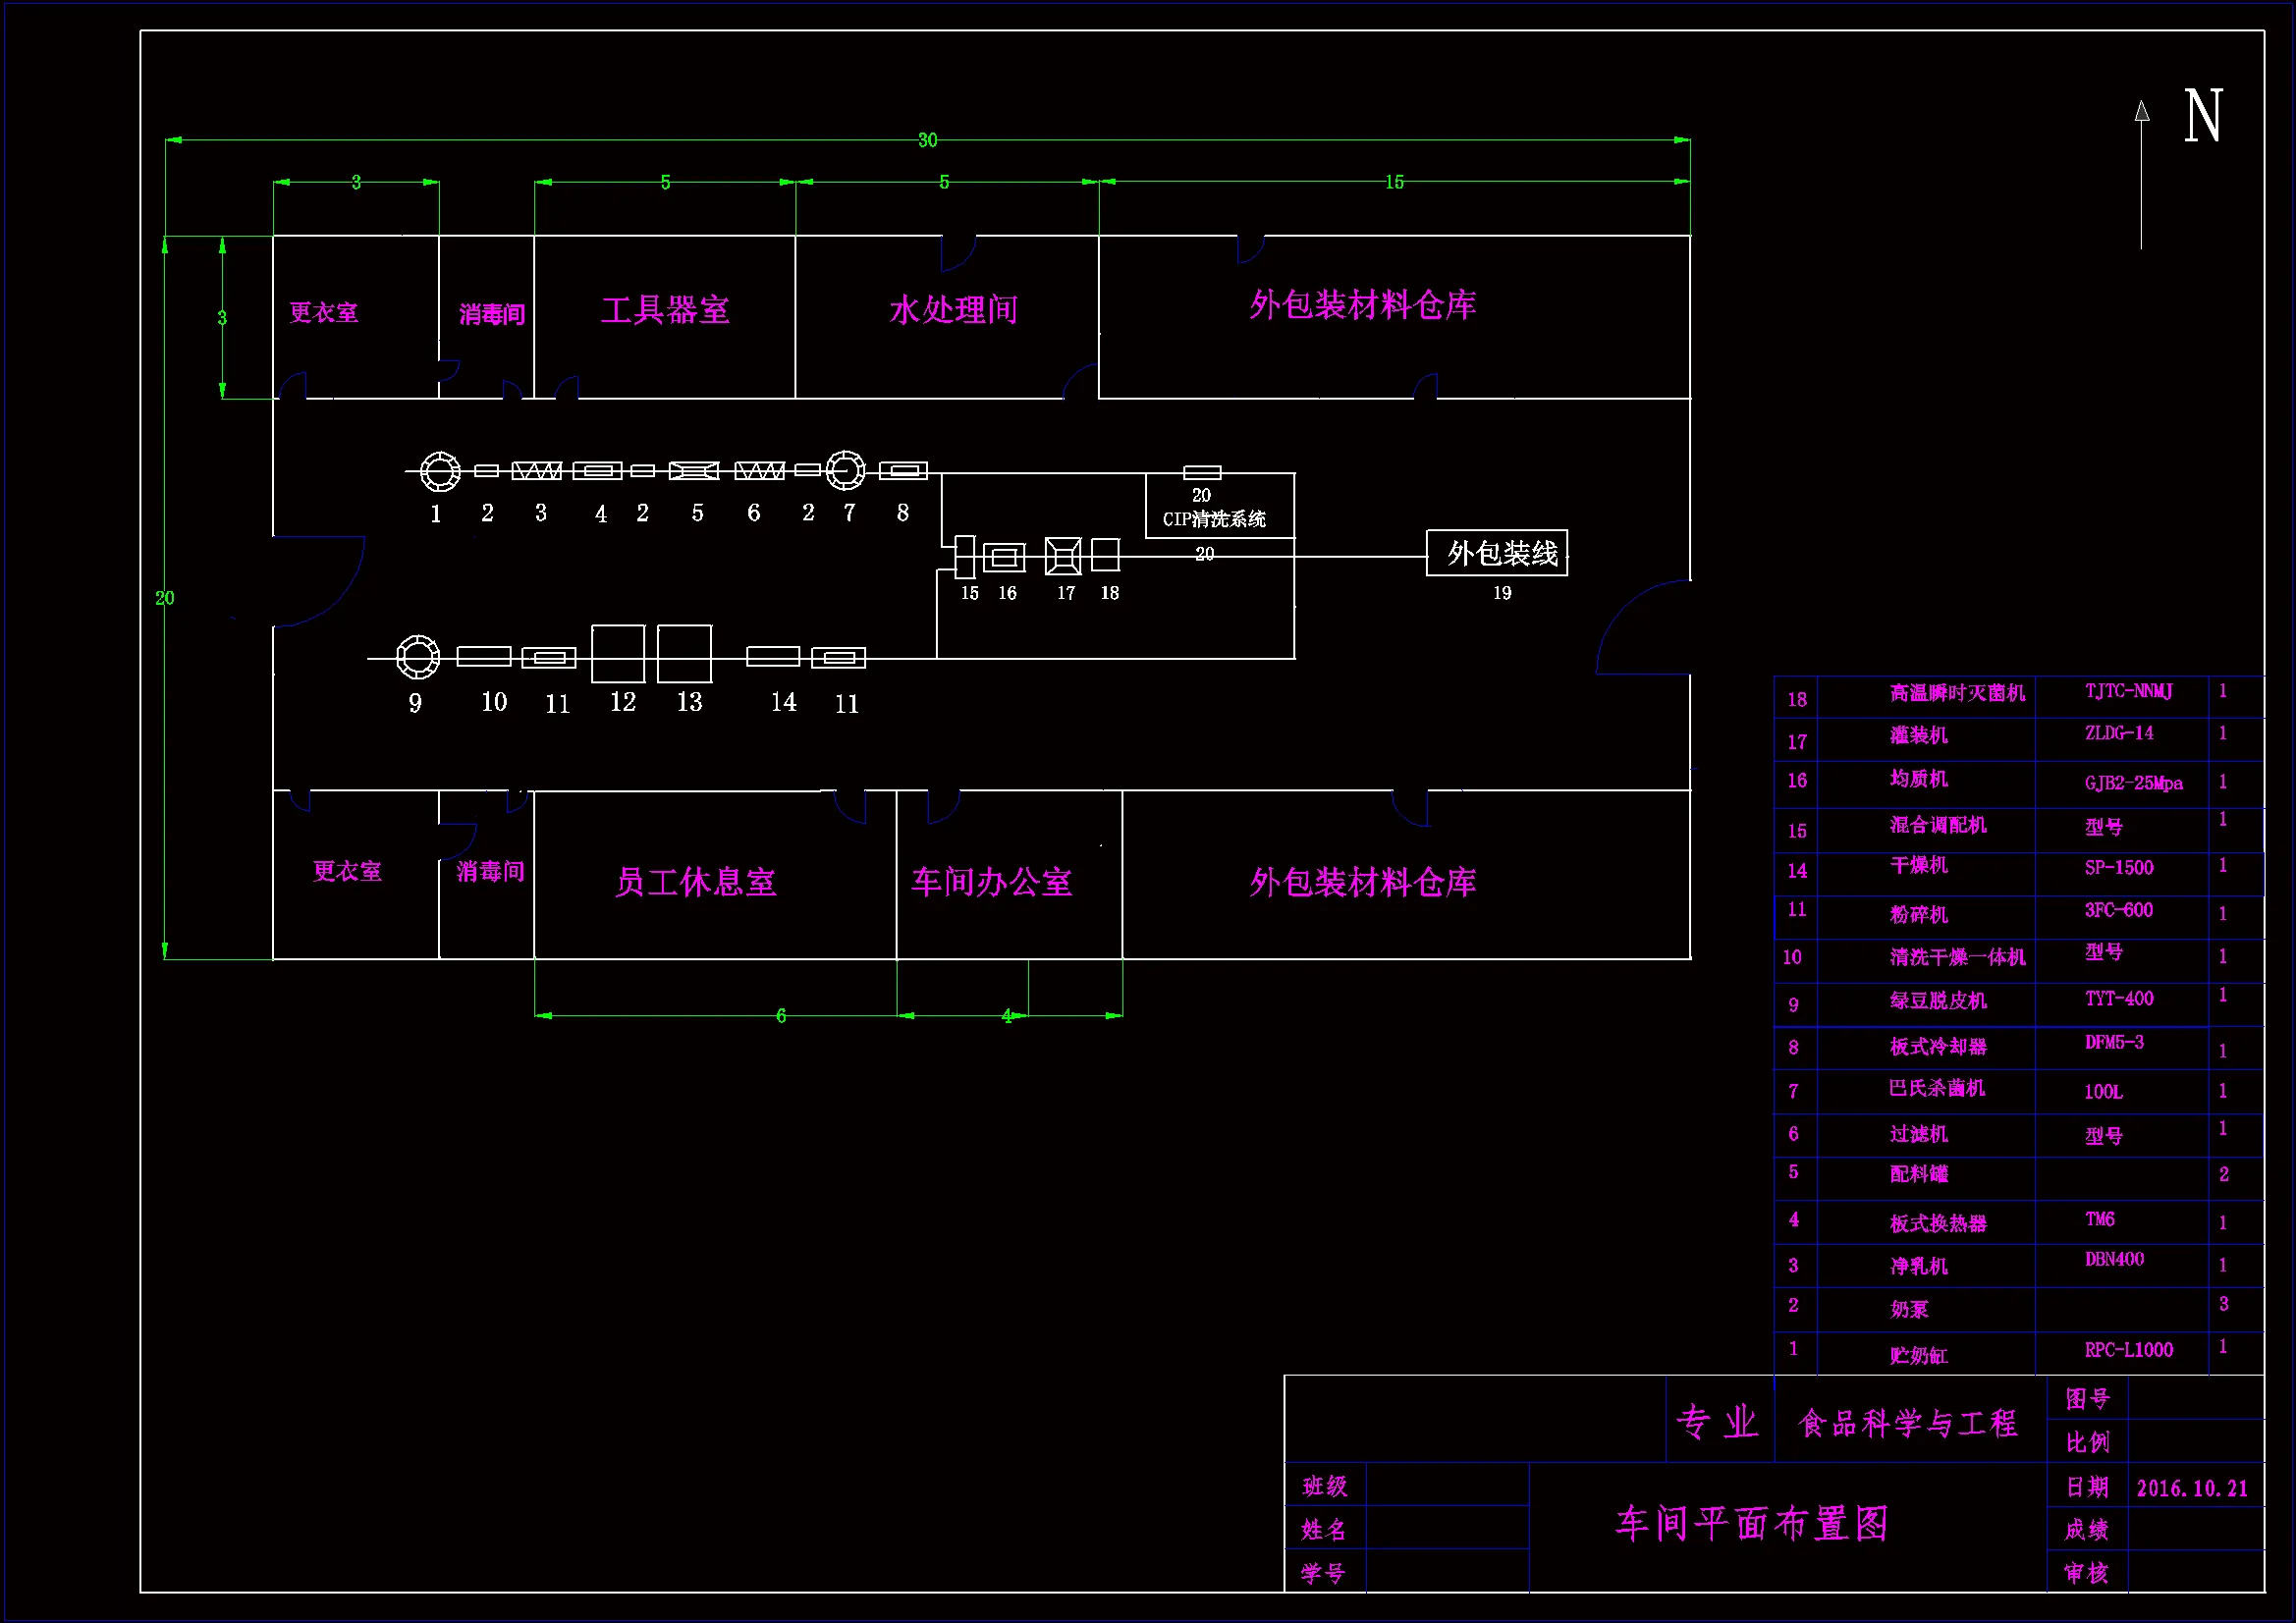Click the square equipment symbol numbered 12
Image resolution: width=2296 pixels, height=1623 pixels.
click(x=618, y=654)
